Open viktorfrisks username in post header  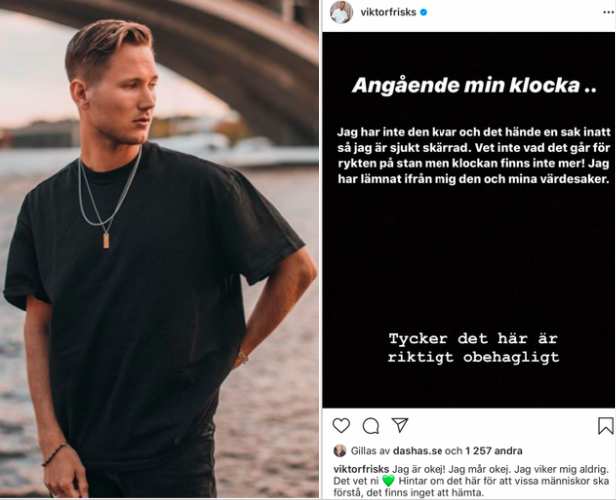(x=388, y=12)
